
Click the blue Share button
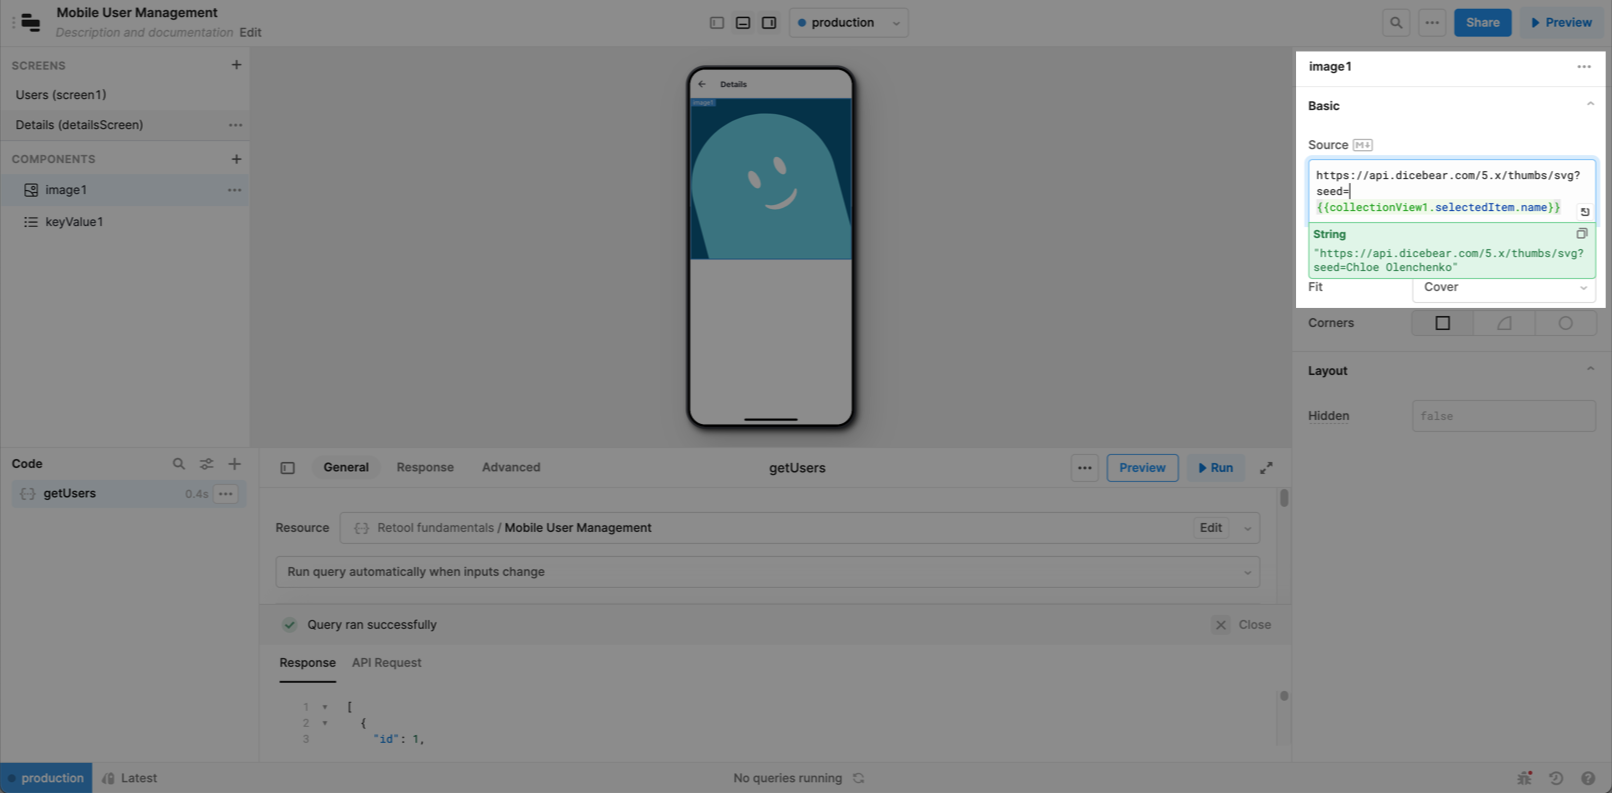(1482, 23)
